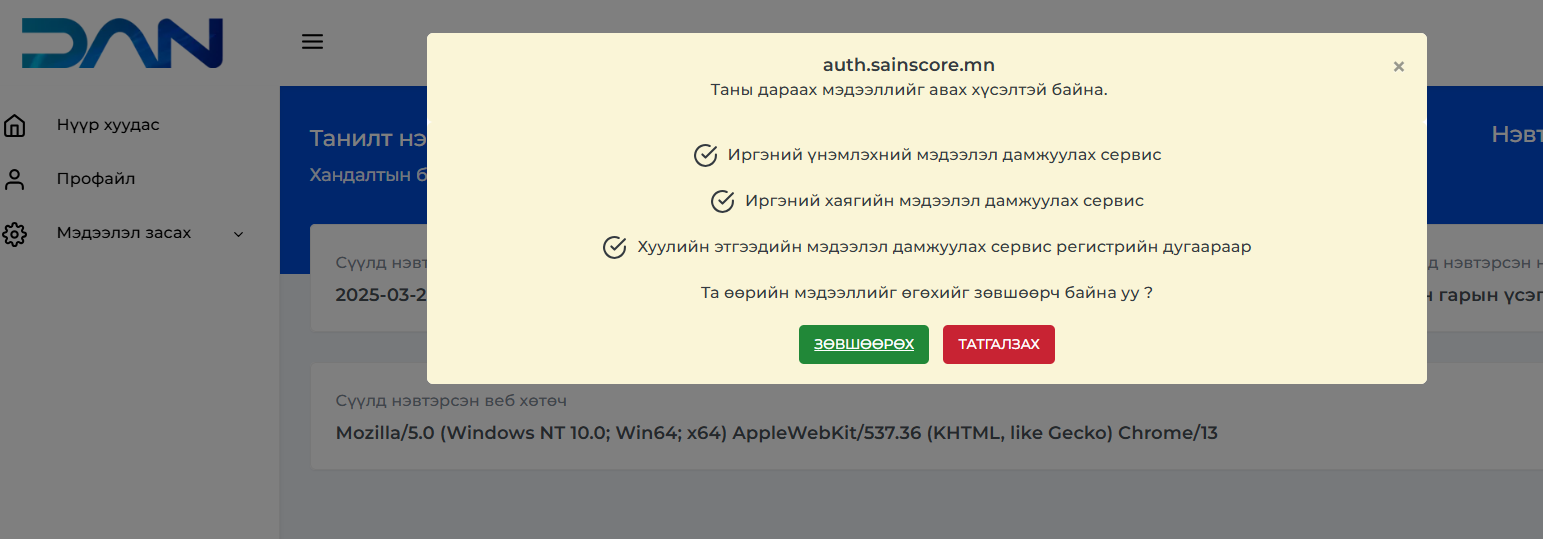Close the auth.sainscore.mn dialog with X

click(1398, 67)
